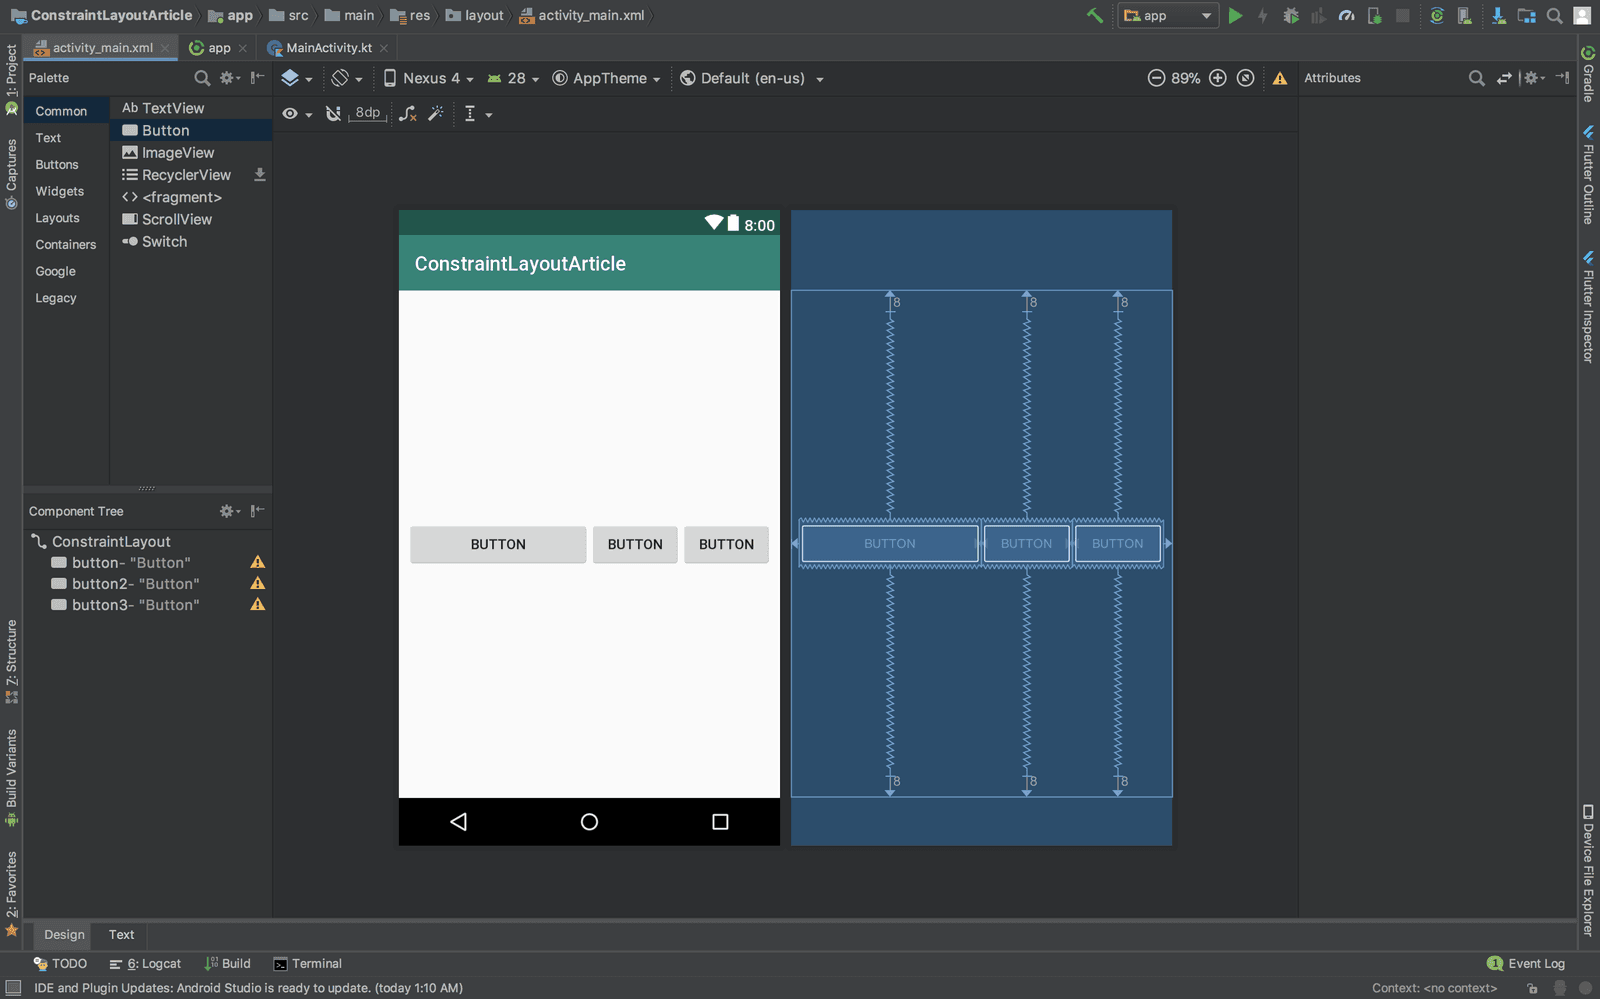Open the API level 28 dropdown
Screen dimensions: 1600x999
pyautogui.click(x=510, y=78)
